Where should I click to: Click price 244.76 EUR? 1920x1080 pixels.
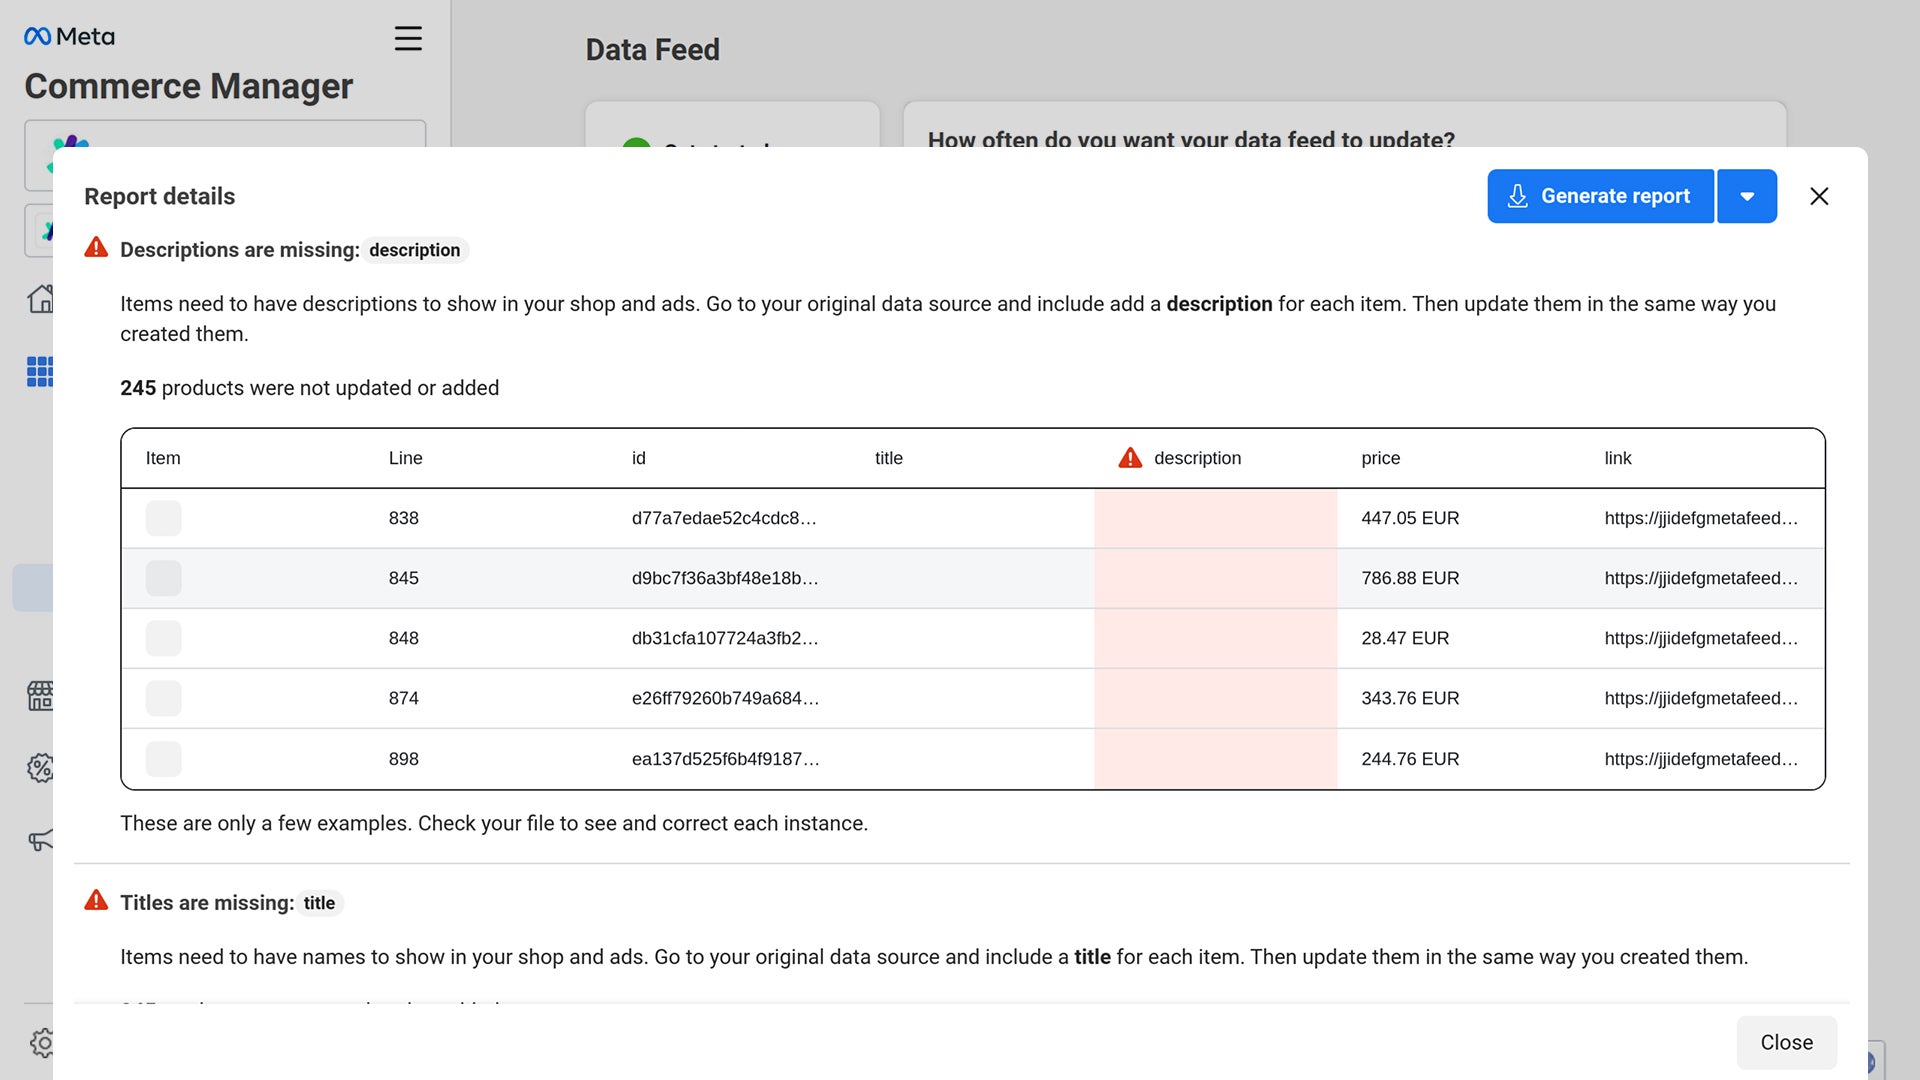pyautogui.click(x=1410, y=759)
